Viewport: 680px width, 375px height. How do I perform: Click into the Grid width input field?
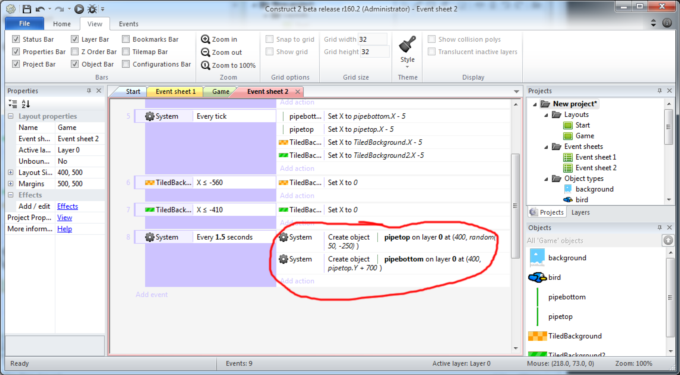coord(373,39)
